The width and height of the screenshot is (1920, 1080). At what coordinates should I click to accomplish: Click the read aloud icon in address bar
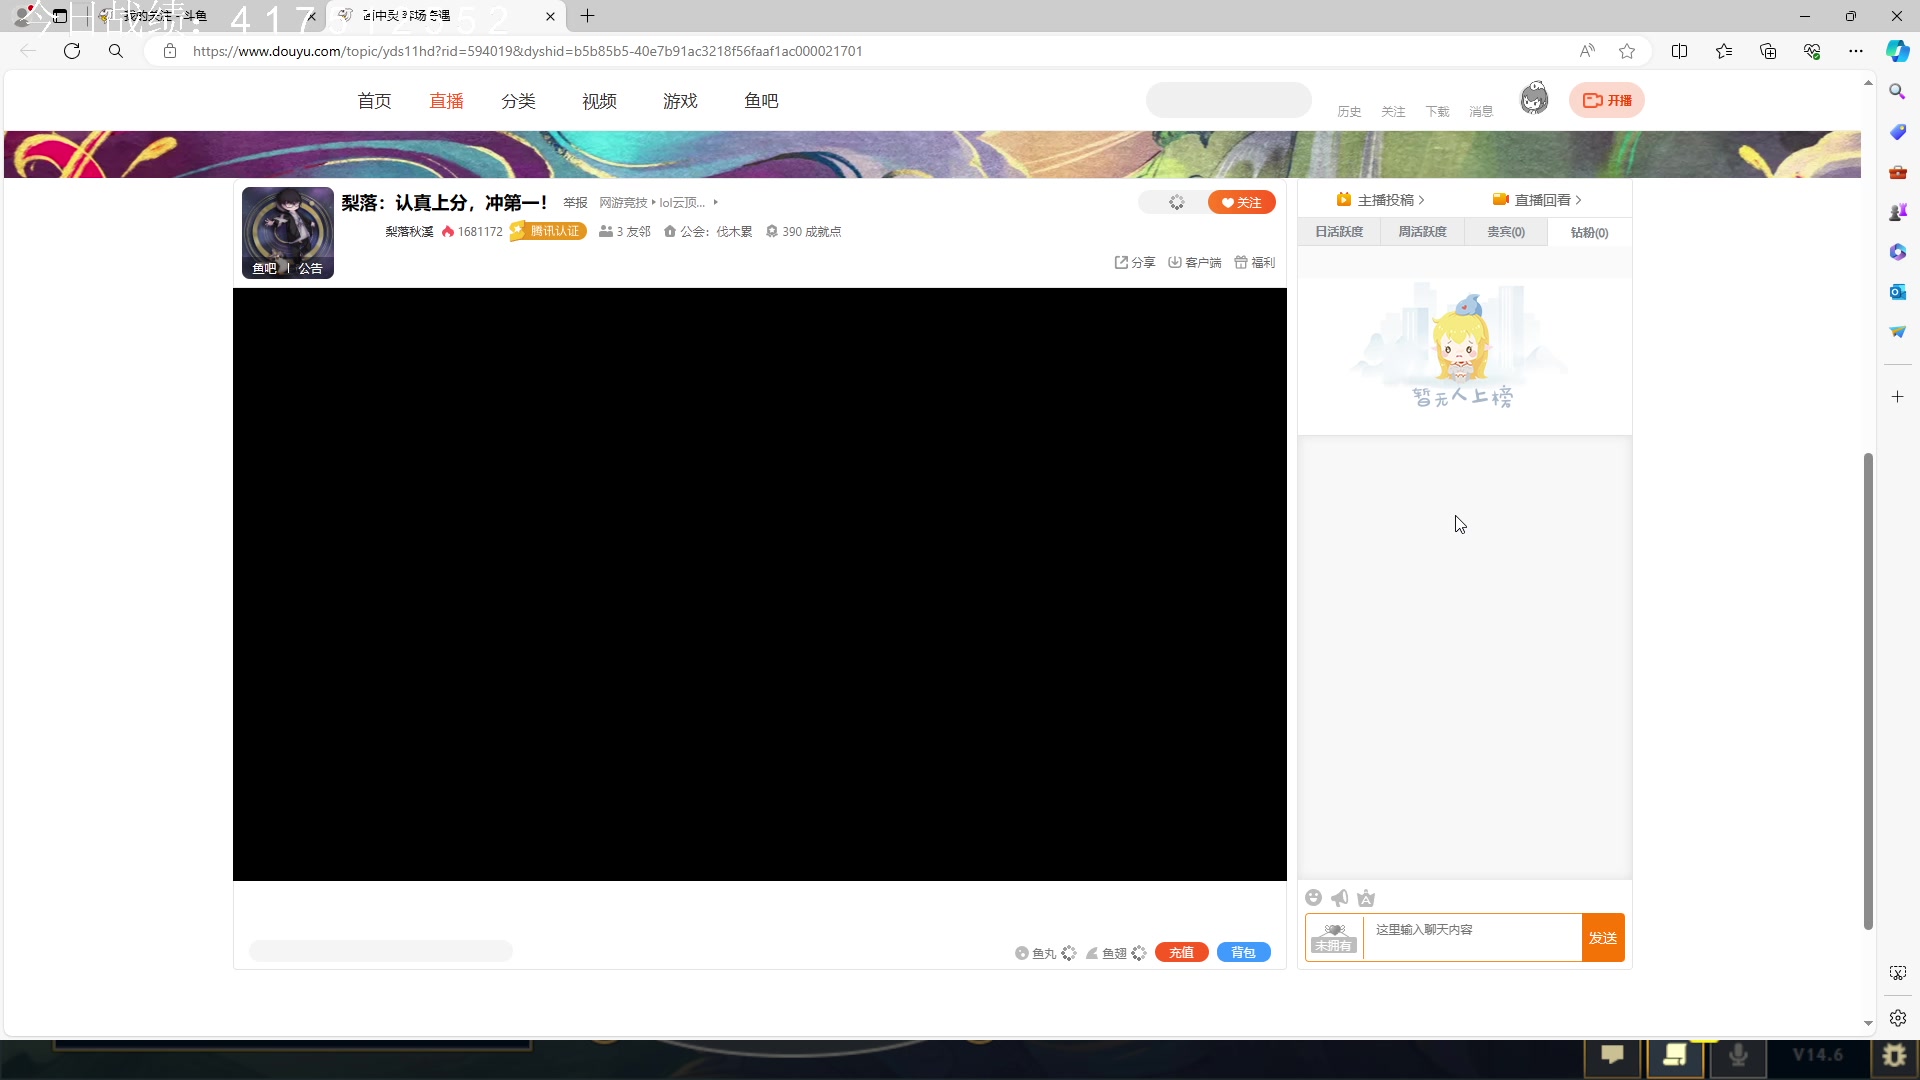point(1586,51)
